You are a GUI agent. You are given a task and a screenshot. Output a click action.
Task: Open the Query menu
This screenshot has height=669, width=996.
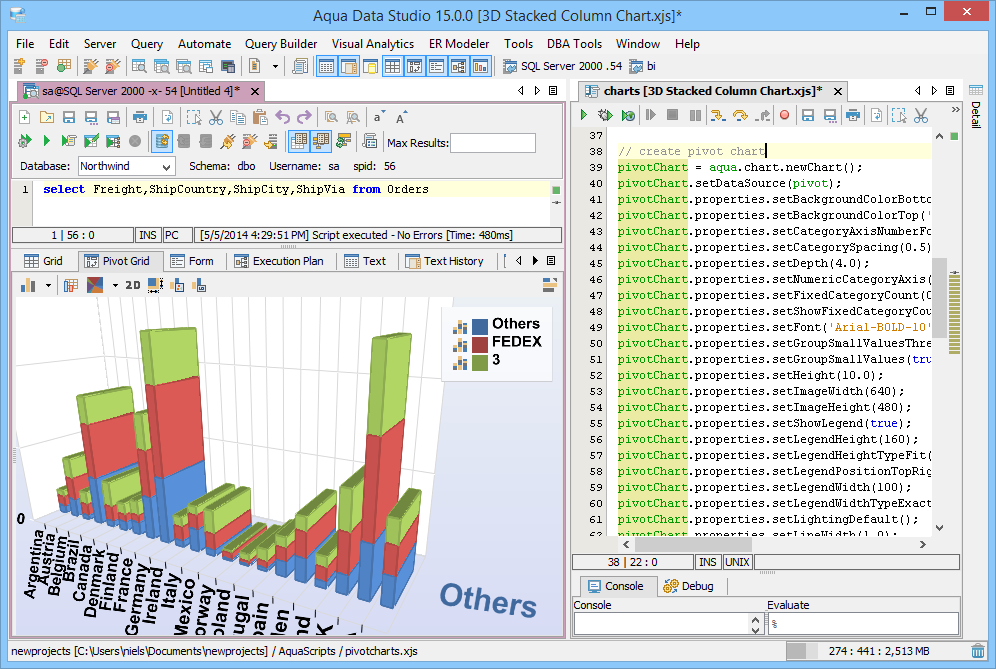point(147,44)
